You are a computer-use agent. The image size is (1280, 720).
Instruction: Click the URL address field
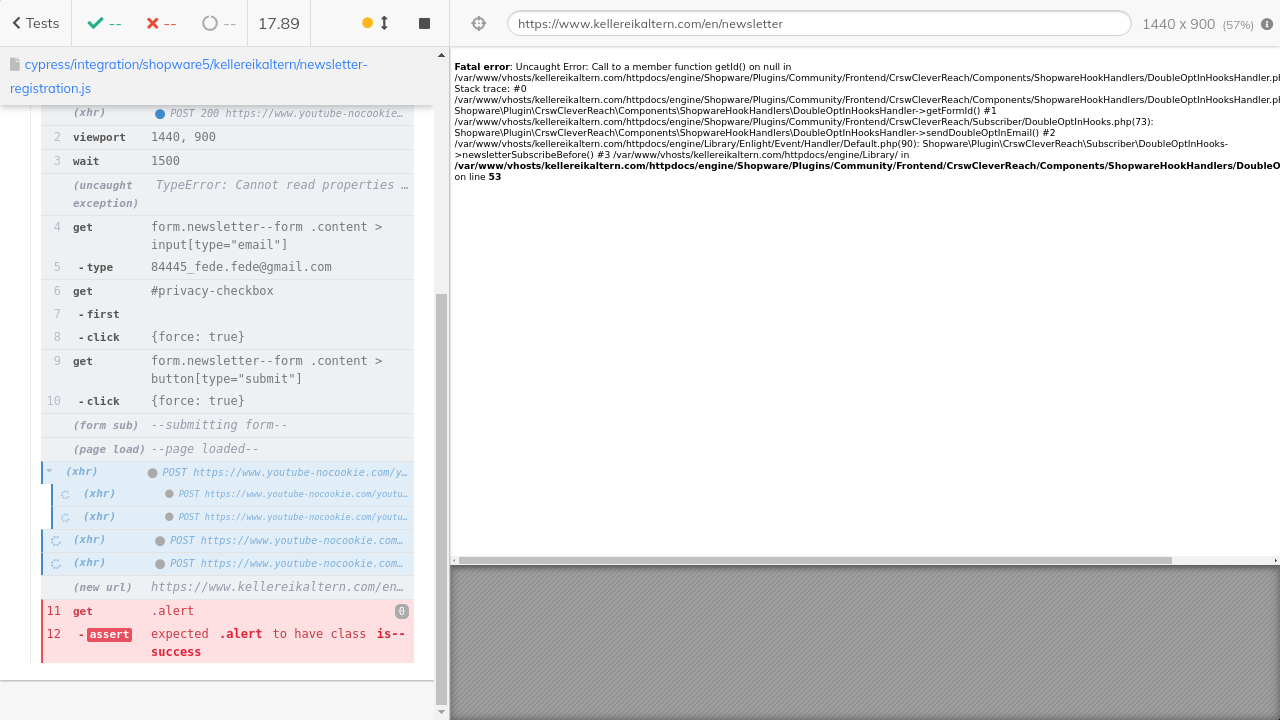pos(818,23)
